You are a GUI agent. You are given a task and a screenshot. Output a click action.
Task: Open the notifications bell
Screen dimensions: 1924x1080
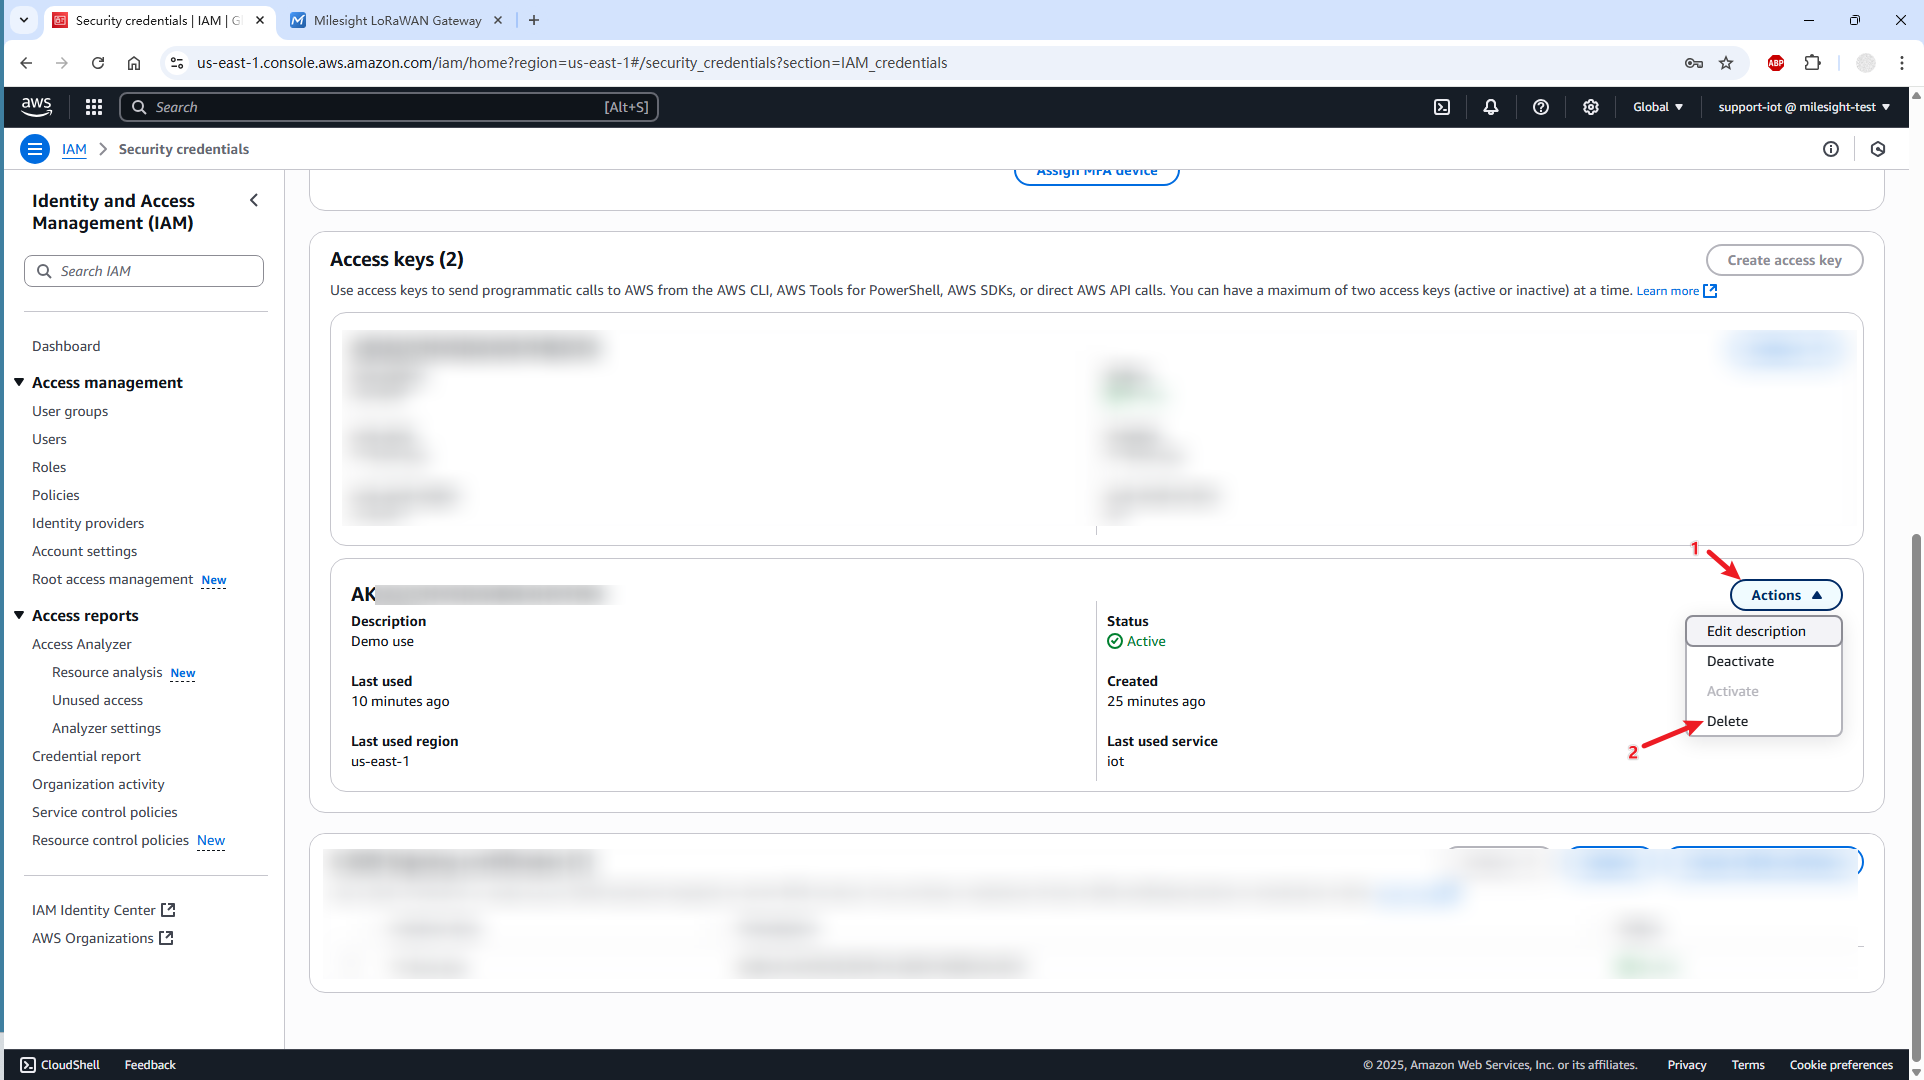[x=1491, y=107]
